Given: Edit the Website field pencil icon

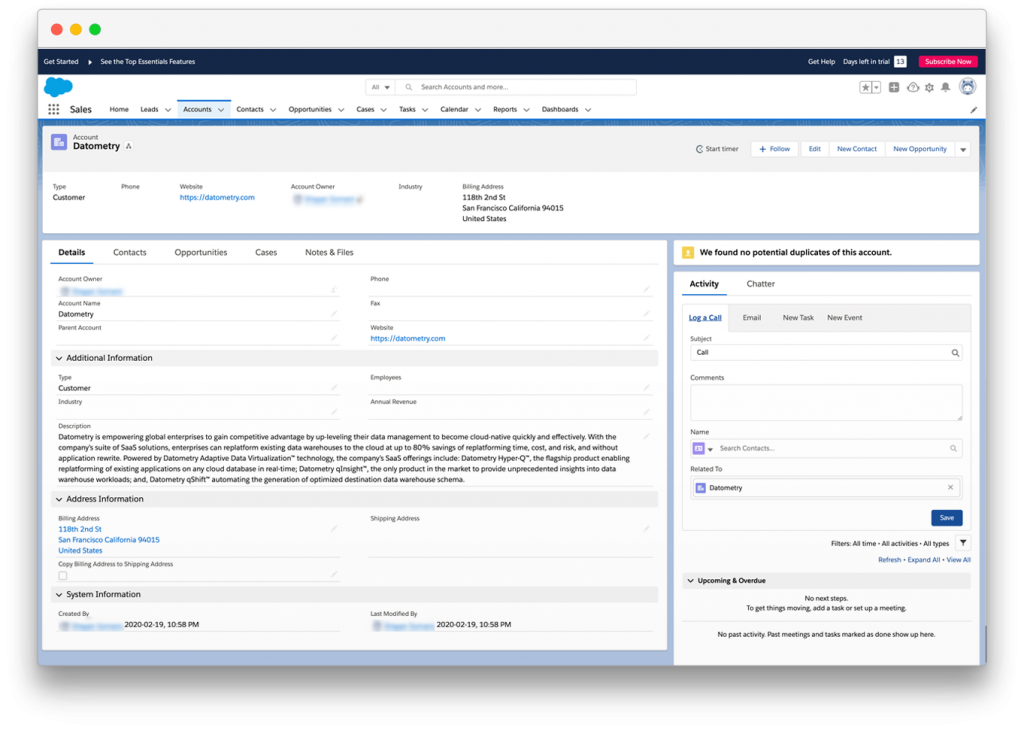Looking at the screenshot, I should pos(646,338).
